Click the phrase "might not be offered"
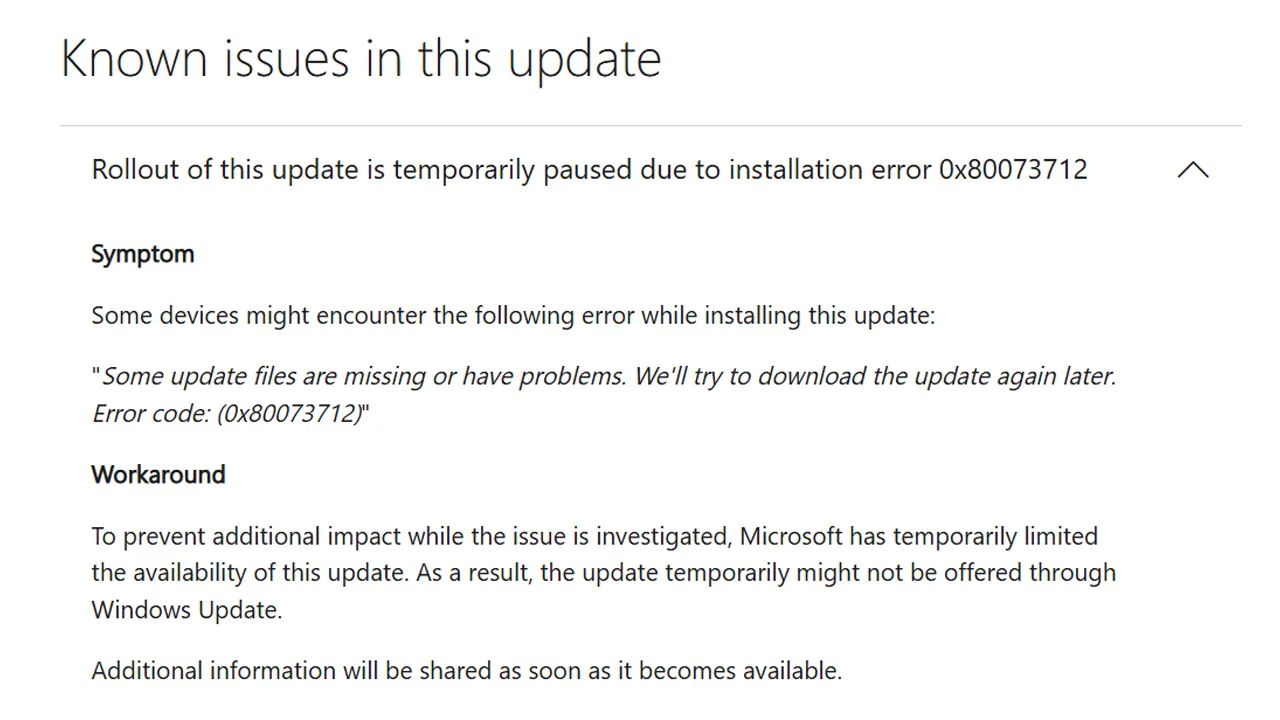The width and height of the screenshot is (1280, 720). (900, 572)
